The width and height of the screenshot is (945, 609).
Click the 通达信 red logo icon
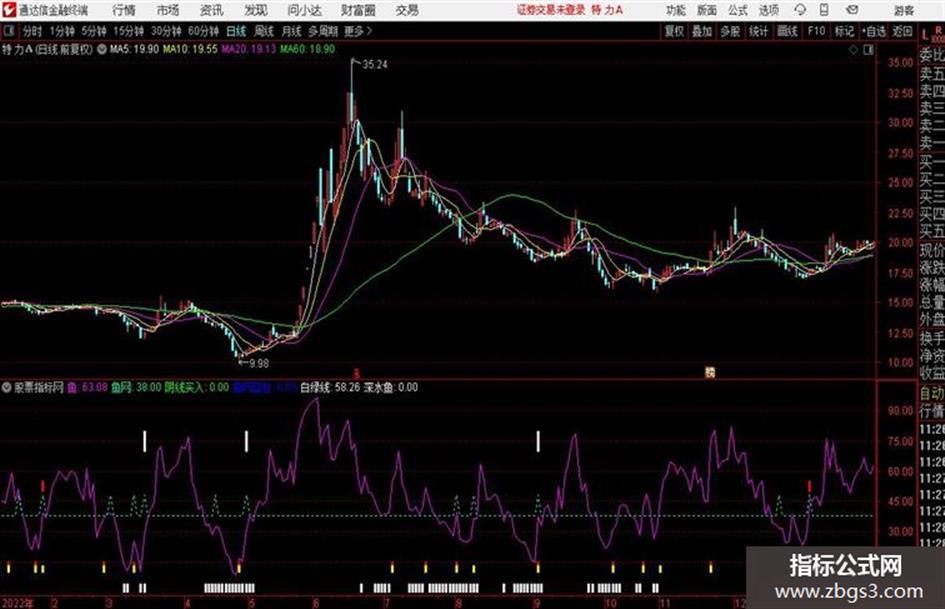[9, 10]
